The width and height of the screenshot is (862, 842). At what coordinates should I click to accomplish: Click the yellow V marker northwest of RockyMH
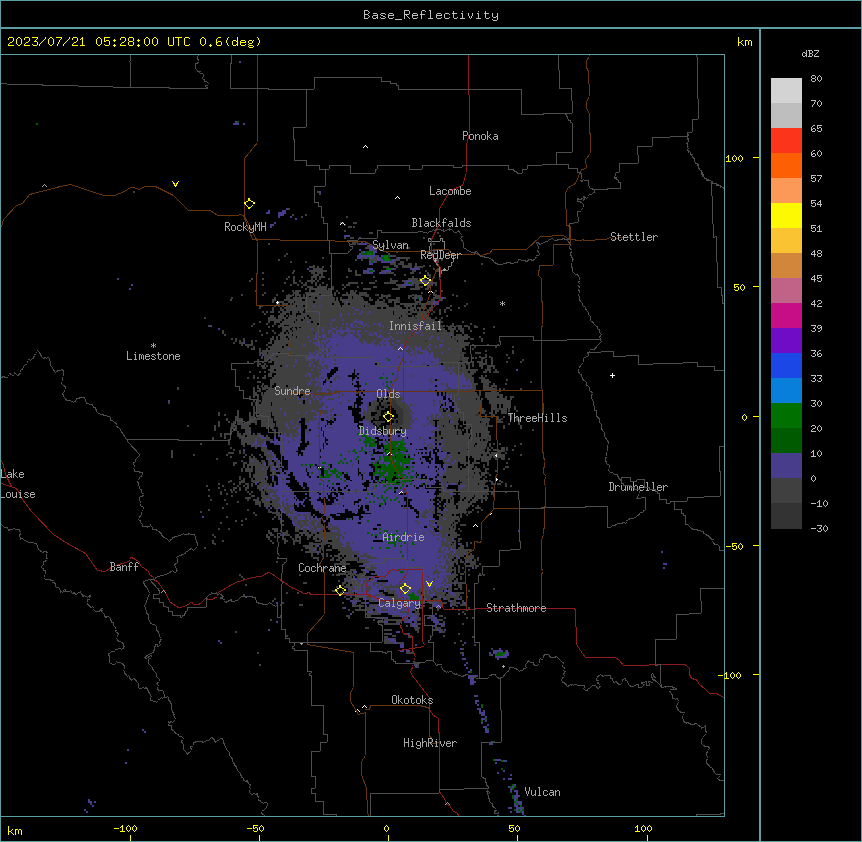(175, 184)
